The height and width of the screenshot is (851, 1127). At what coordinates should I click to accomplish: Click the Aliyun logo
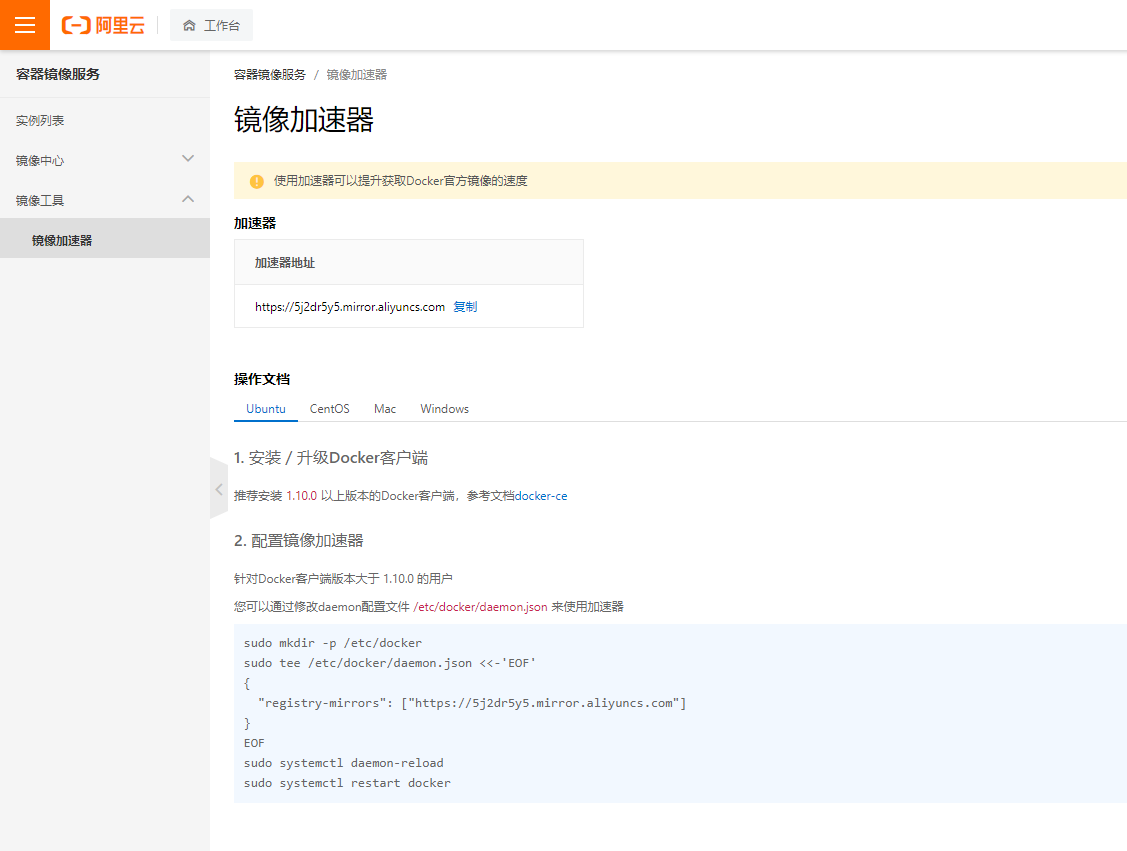pos(104,25)
